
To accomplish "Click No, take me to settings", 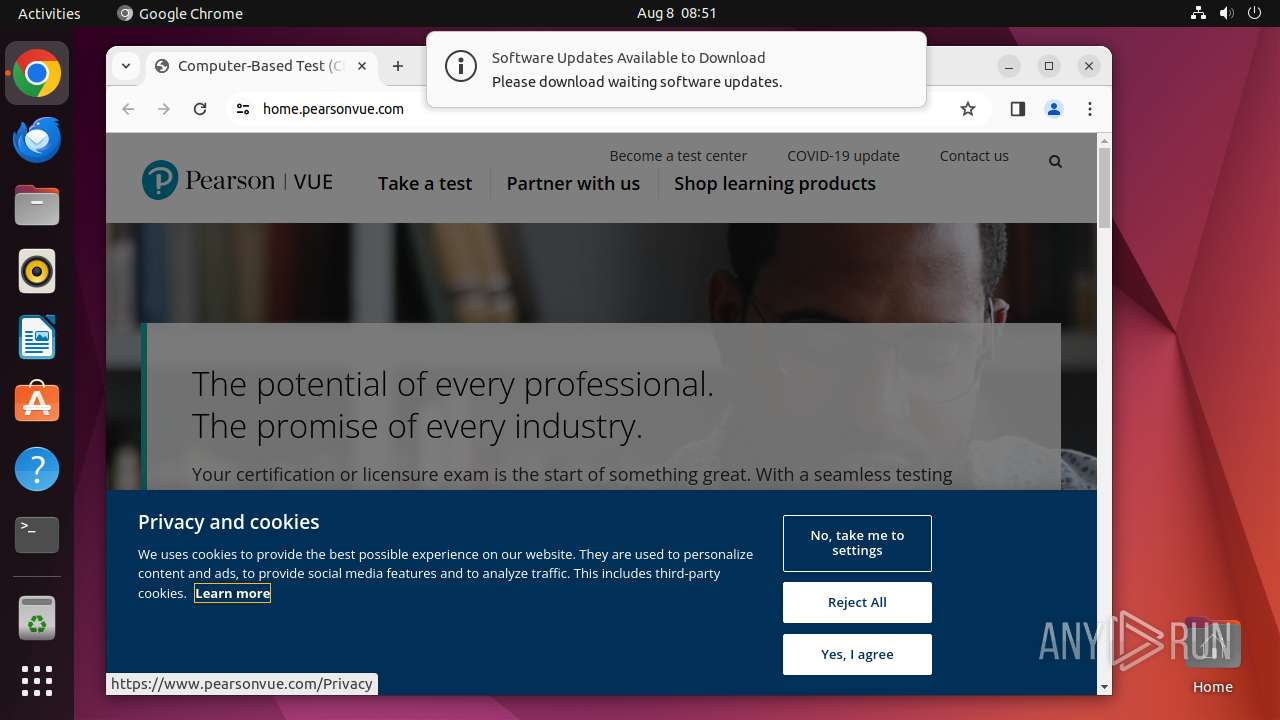I will (857, 543).
